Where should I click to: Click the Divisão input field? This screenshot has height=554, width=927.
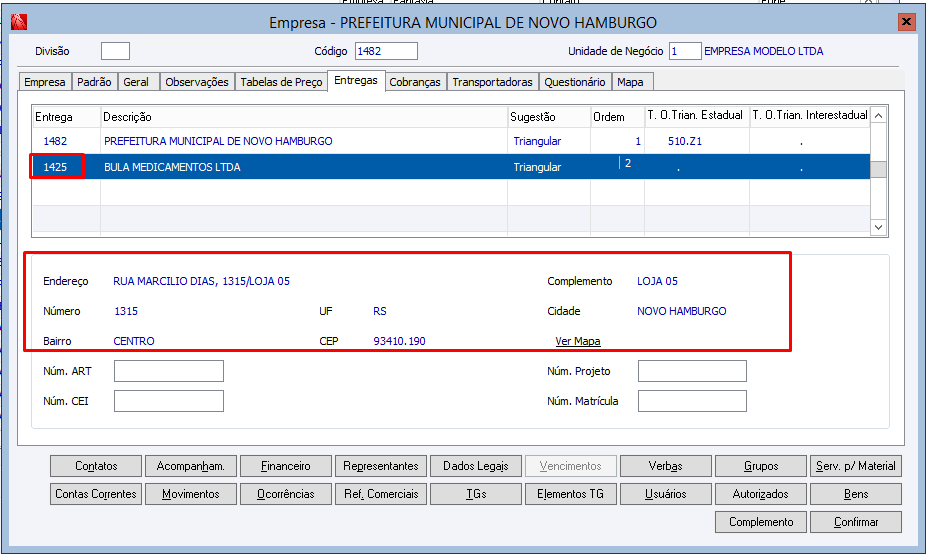tap(115, 51)
